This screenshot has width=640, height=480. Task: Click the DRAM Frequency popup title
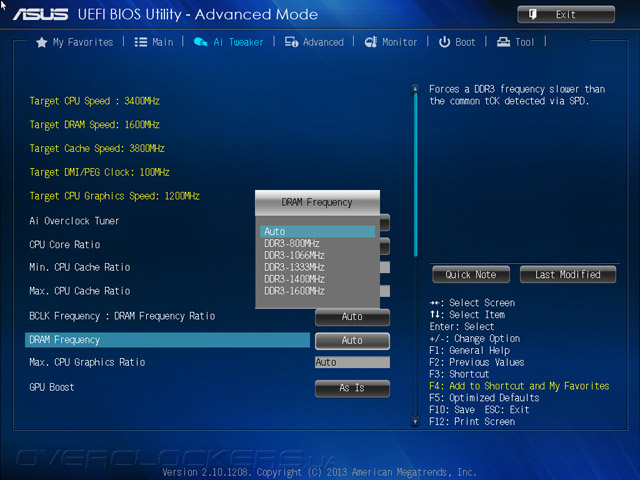coord(317,202)
